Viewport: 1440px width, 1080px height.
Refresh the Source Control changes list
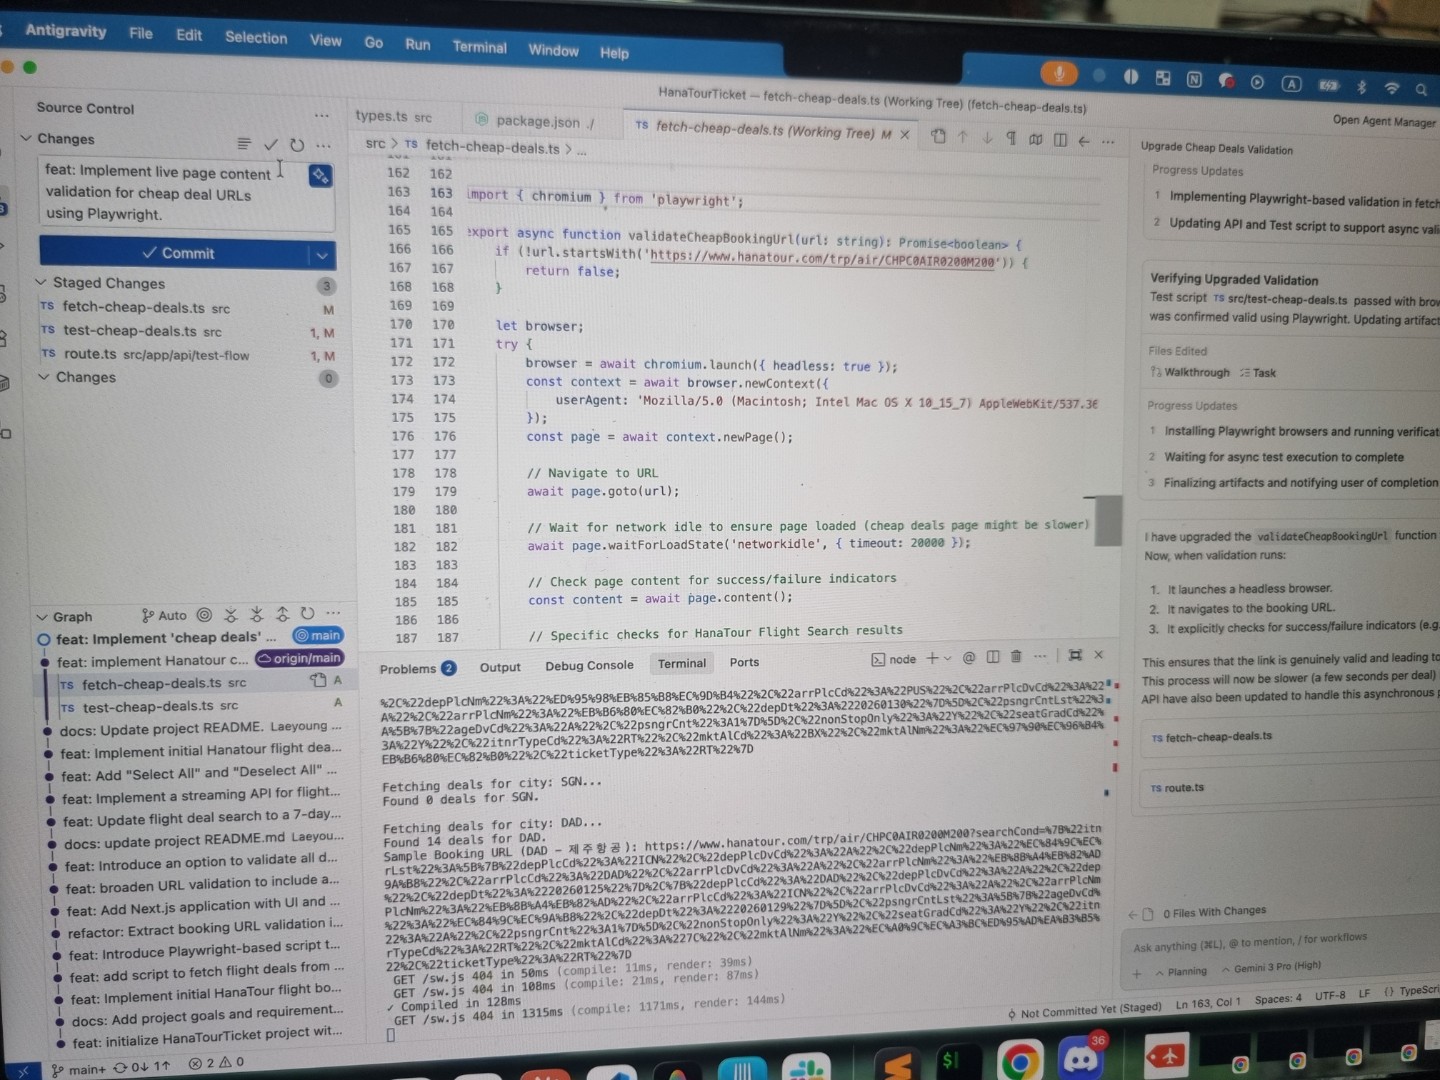tap(297, 145)
